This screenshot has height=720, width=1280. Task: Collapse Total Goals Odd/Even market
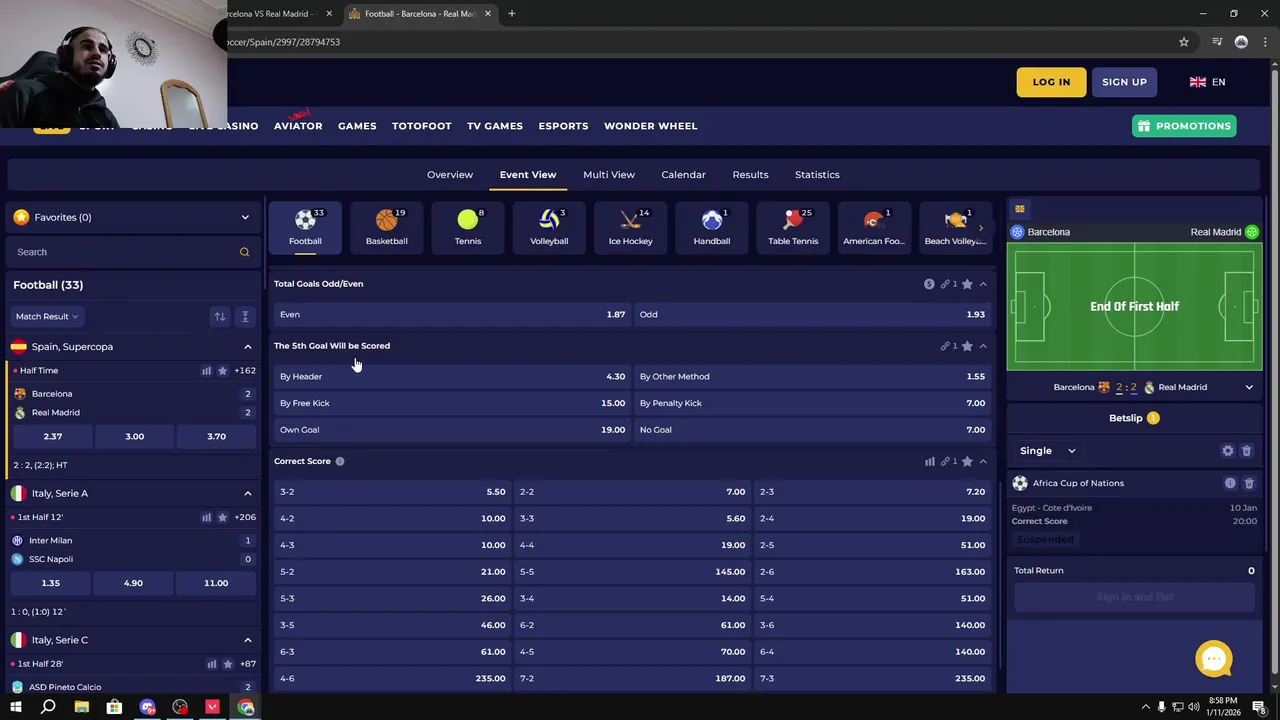[x=983, y=284]
